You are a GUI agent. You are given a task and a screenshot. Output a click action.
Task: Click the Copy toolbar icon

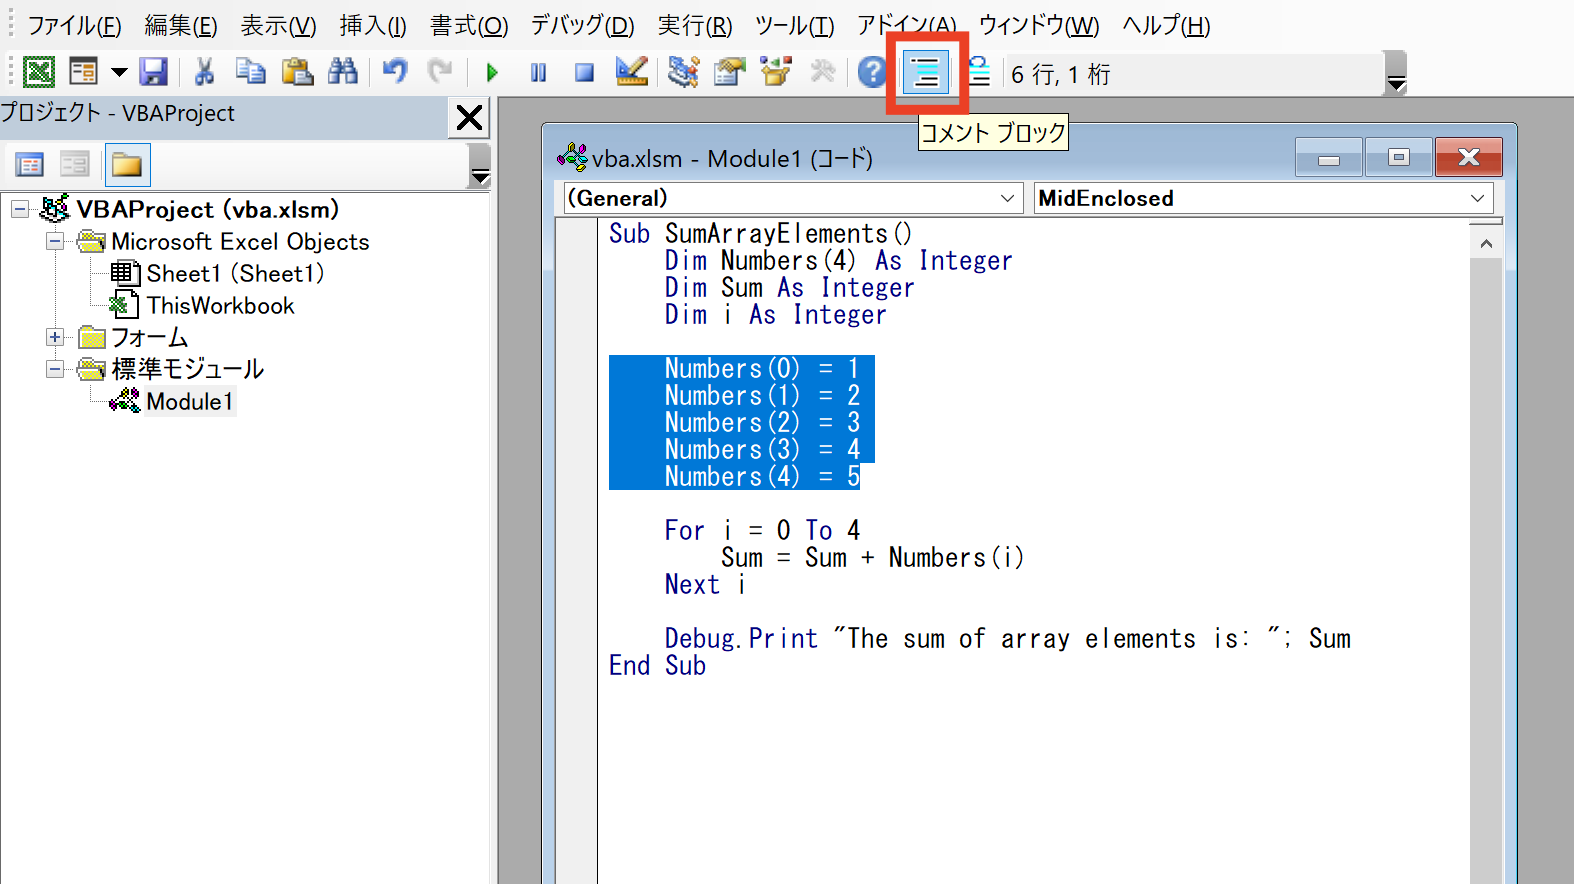pos(250,72)
